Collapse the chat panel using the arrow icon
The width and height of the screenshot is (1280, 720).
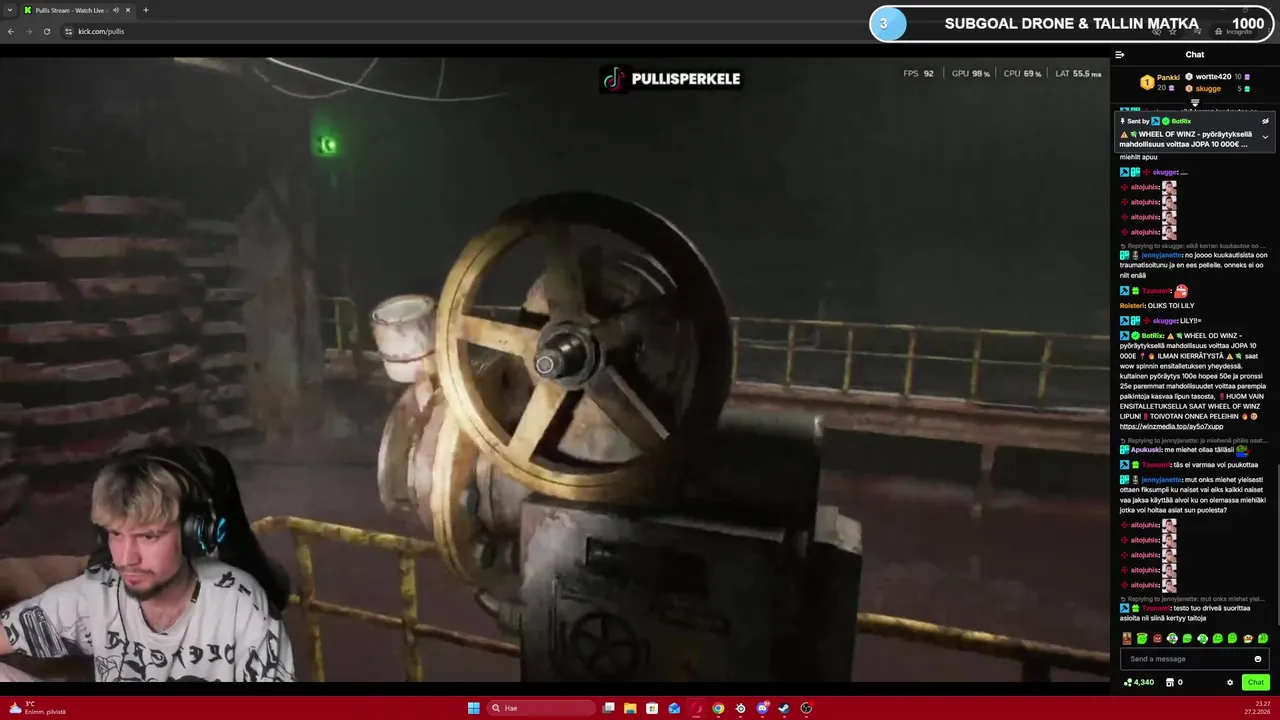tap(1120, 55)
